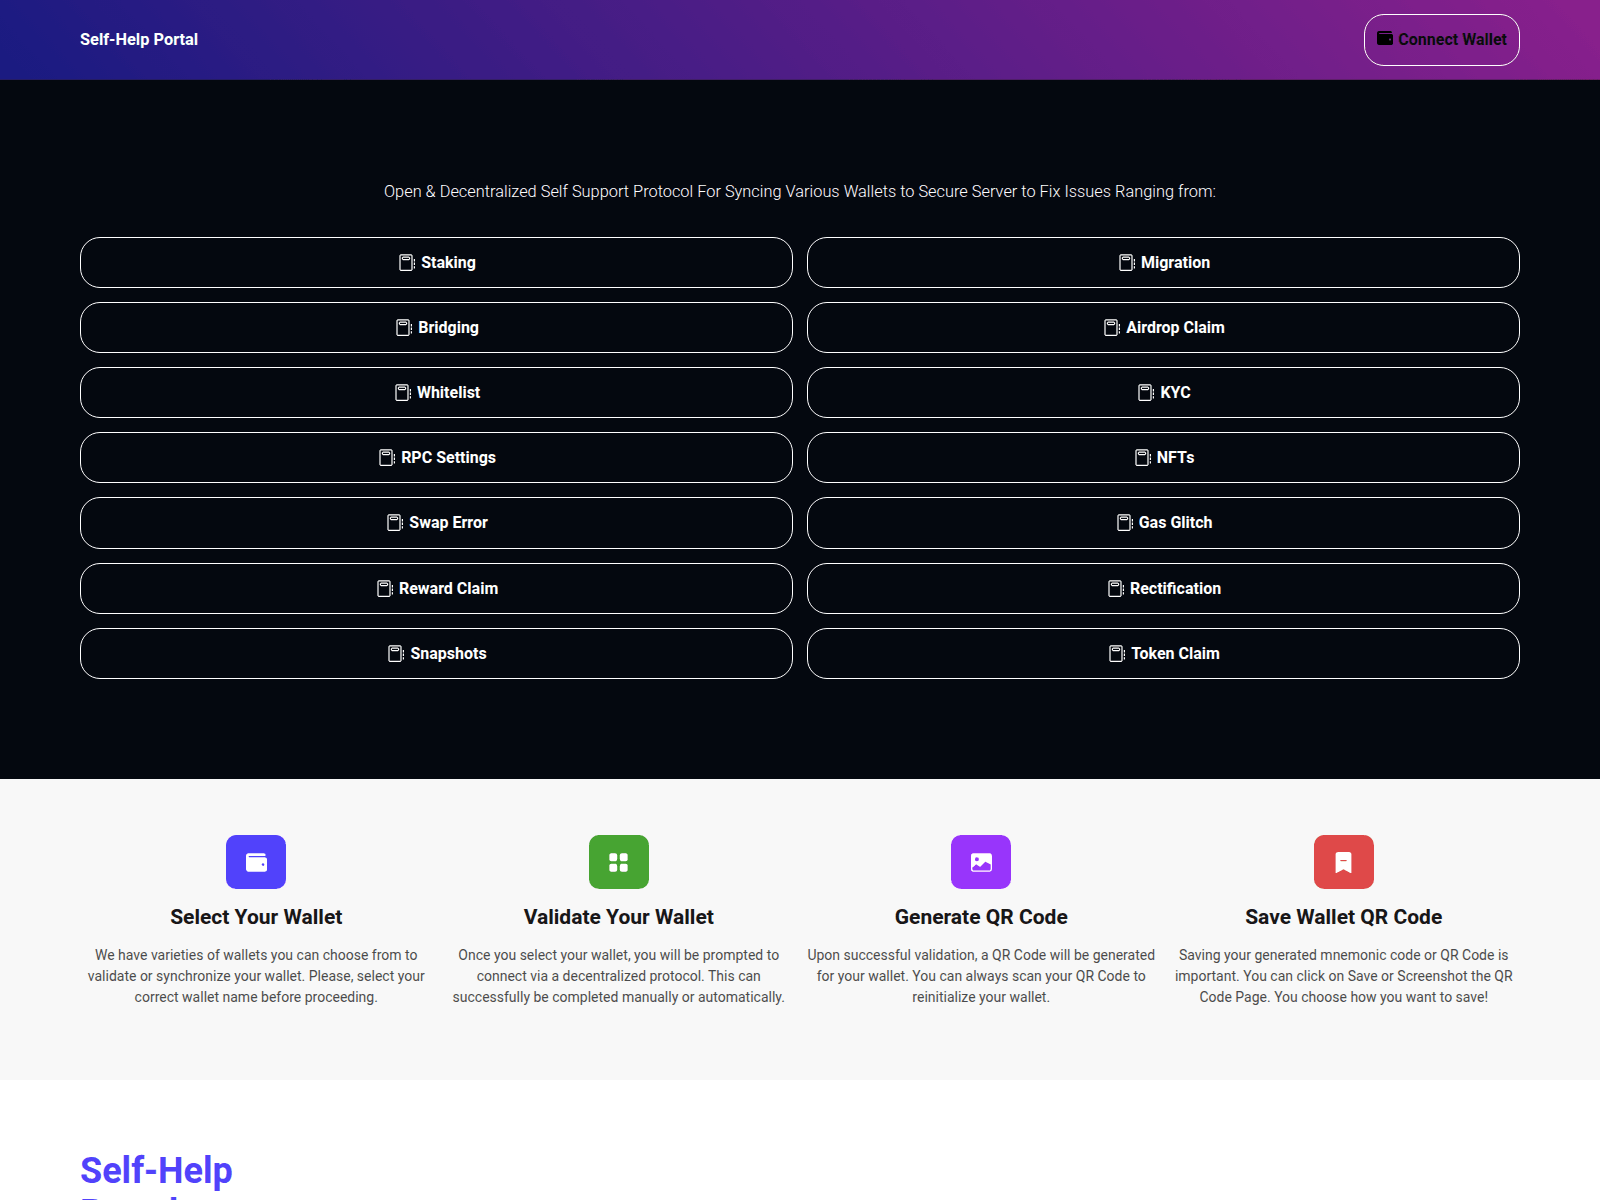Image resolution: width=1600 pixels, height=1200 pixels.
Task: Select the Airdrop Claim button
Action: 1163,328
